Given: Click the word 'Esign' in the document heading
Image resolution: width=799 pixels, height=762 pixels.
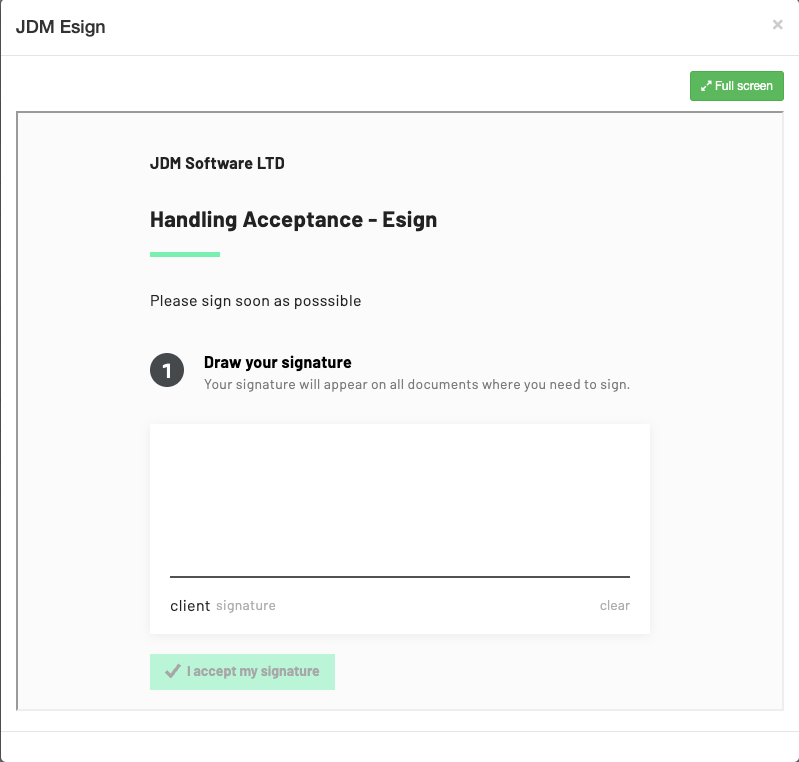Looking at the screenshot, I should (409, 220).
